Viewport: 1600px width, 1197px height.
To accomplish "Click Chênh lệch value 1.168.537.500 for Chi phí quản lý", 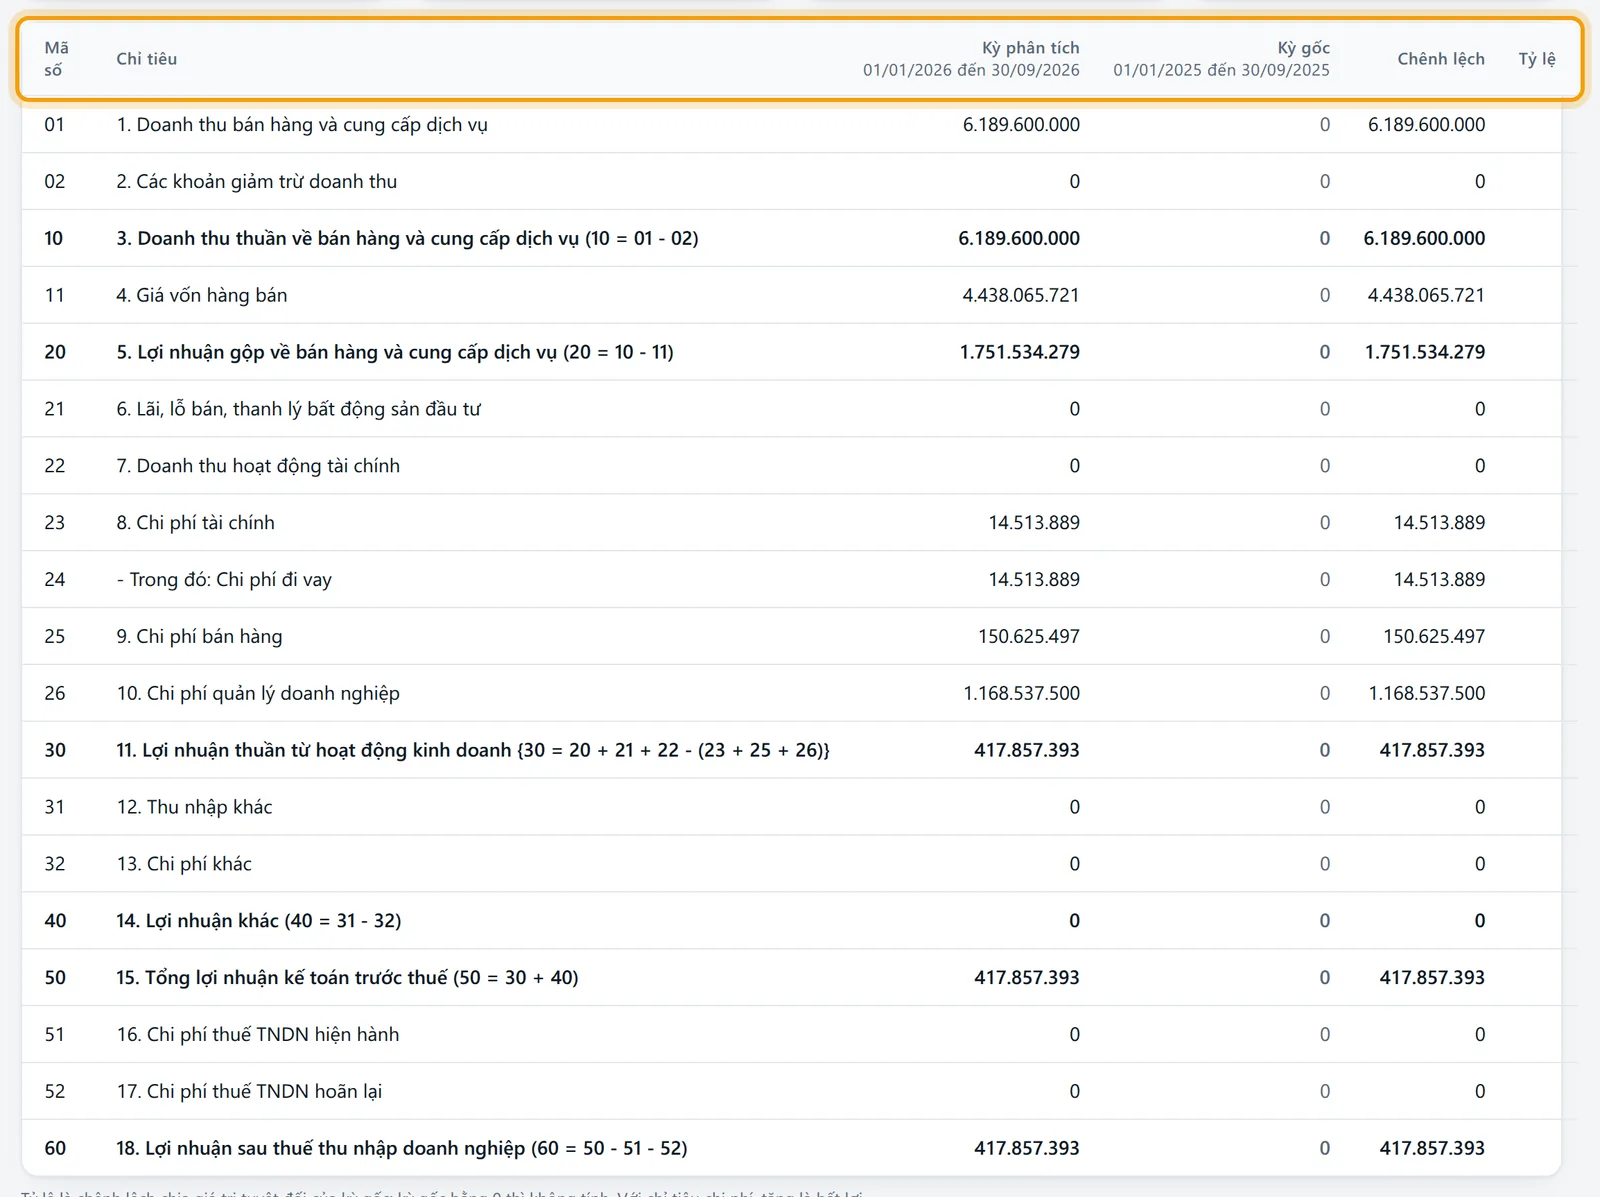I will pos(1427,693).
